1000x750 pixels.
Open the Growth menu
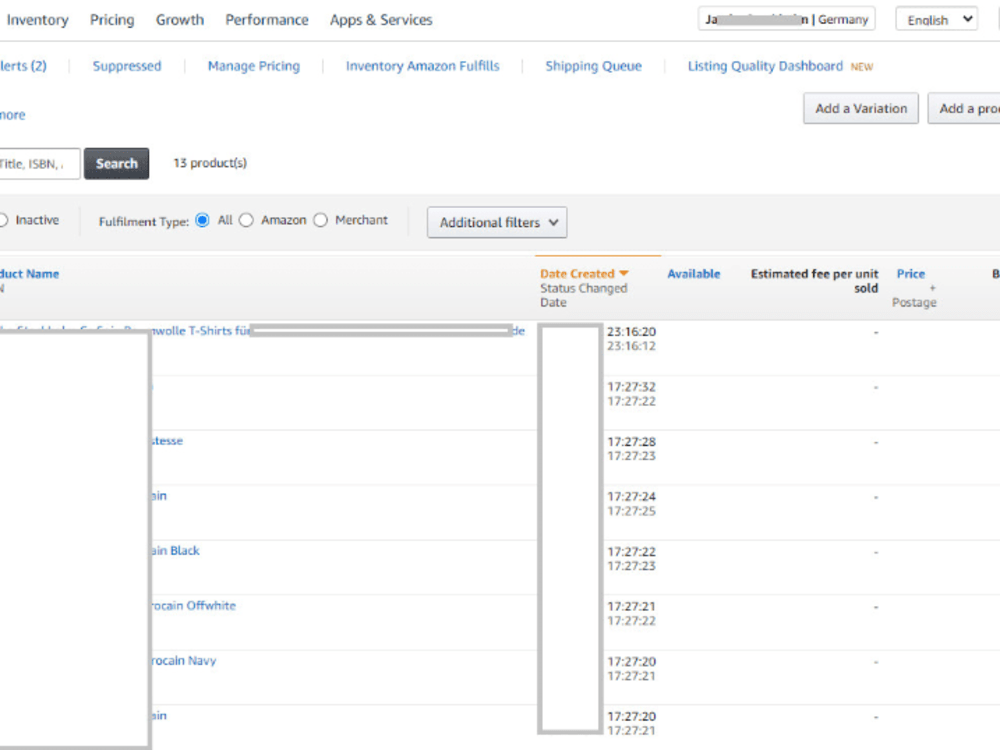[180, 20]
